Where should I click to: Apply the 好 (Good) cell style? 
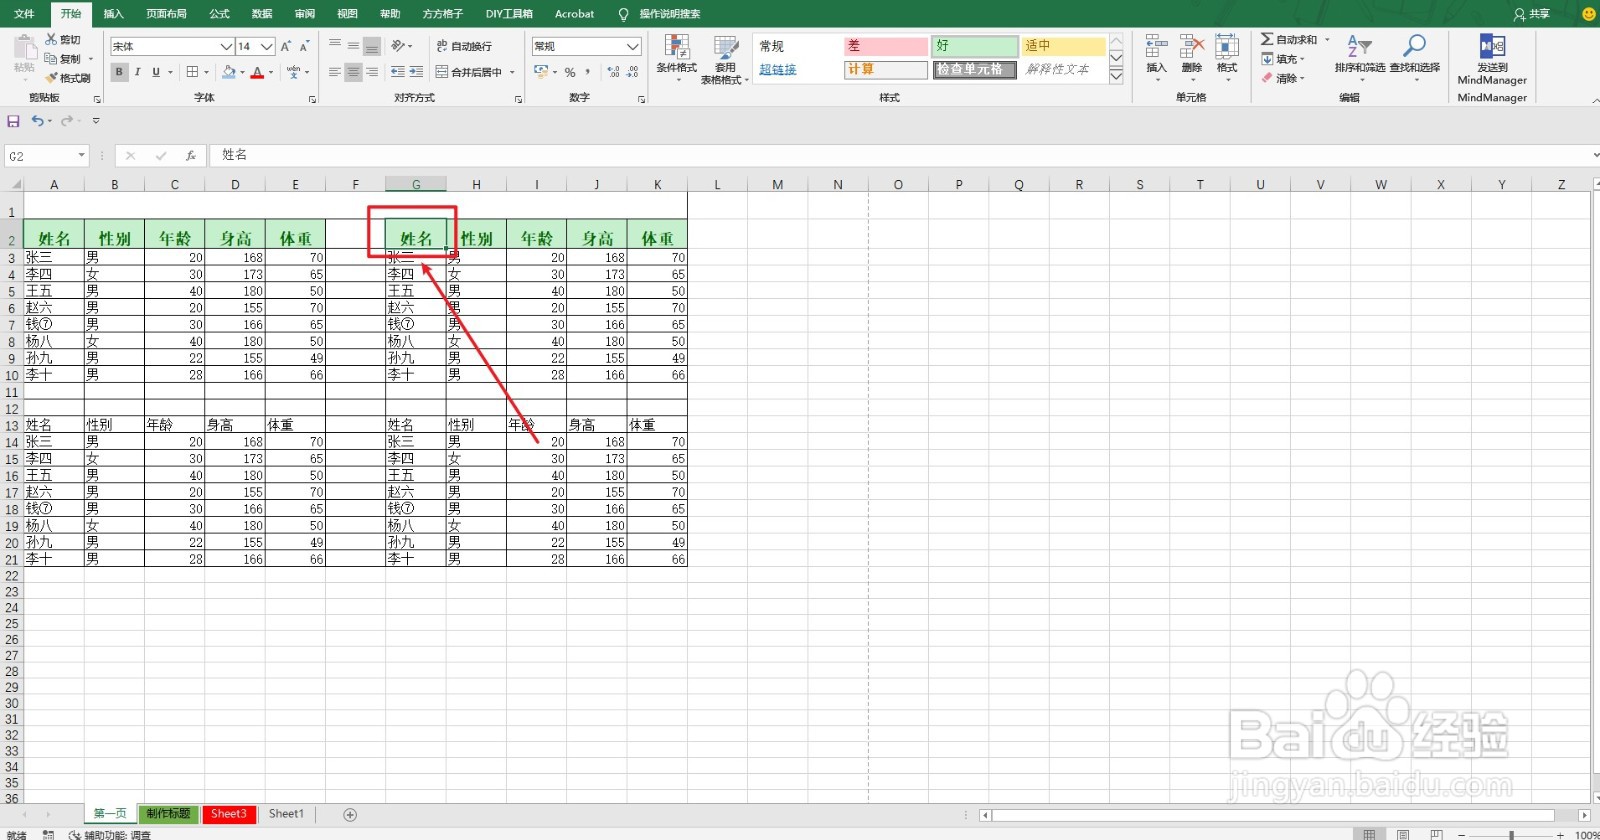975,46
